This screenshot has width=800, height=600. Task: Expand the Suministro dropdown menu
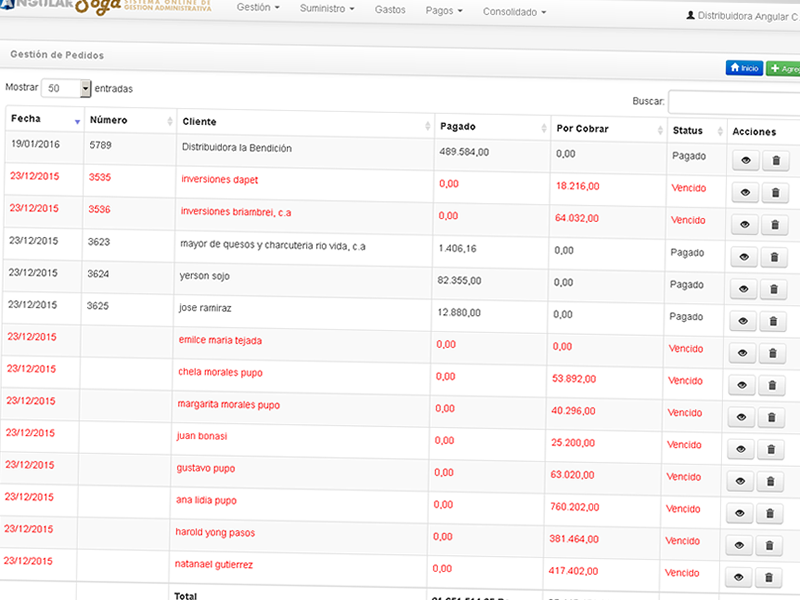click(328, 10)
